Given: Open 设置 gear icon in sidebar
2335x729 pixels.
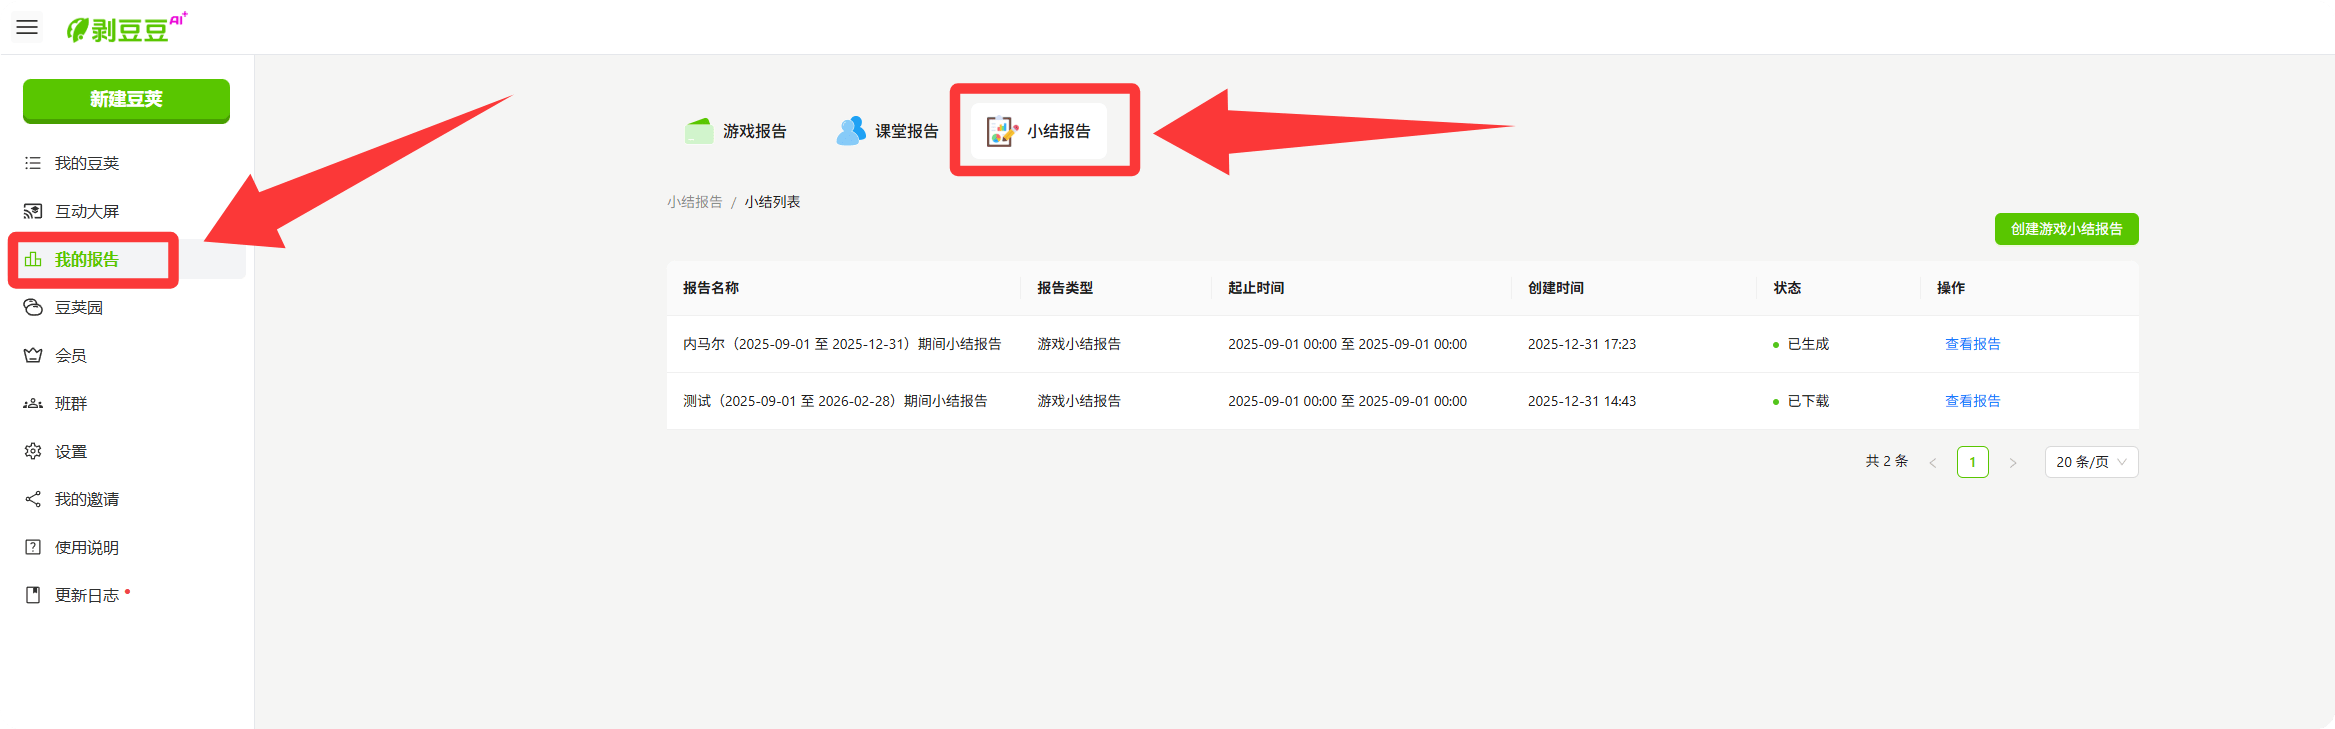Looking at the screenshot, I should click(x=33, y=451).
